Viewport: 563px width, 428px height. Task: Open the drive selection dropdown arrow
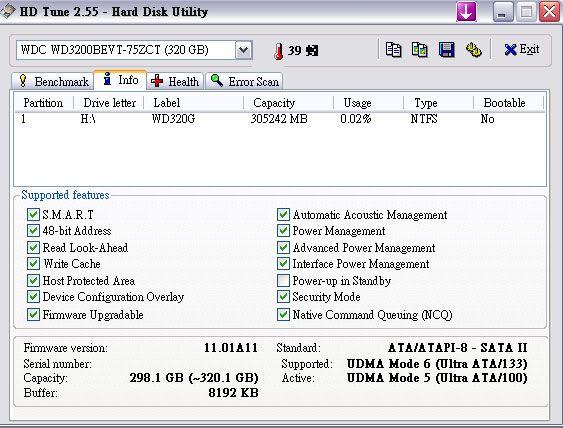243,50
